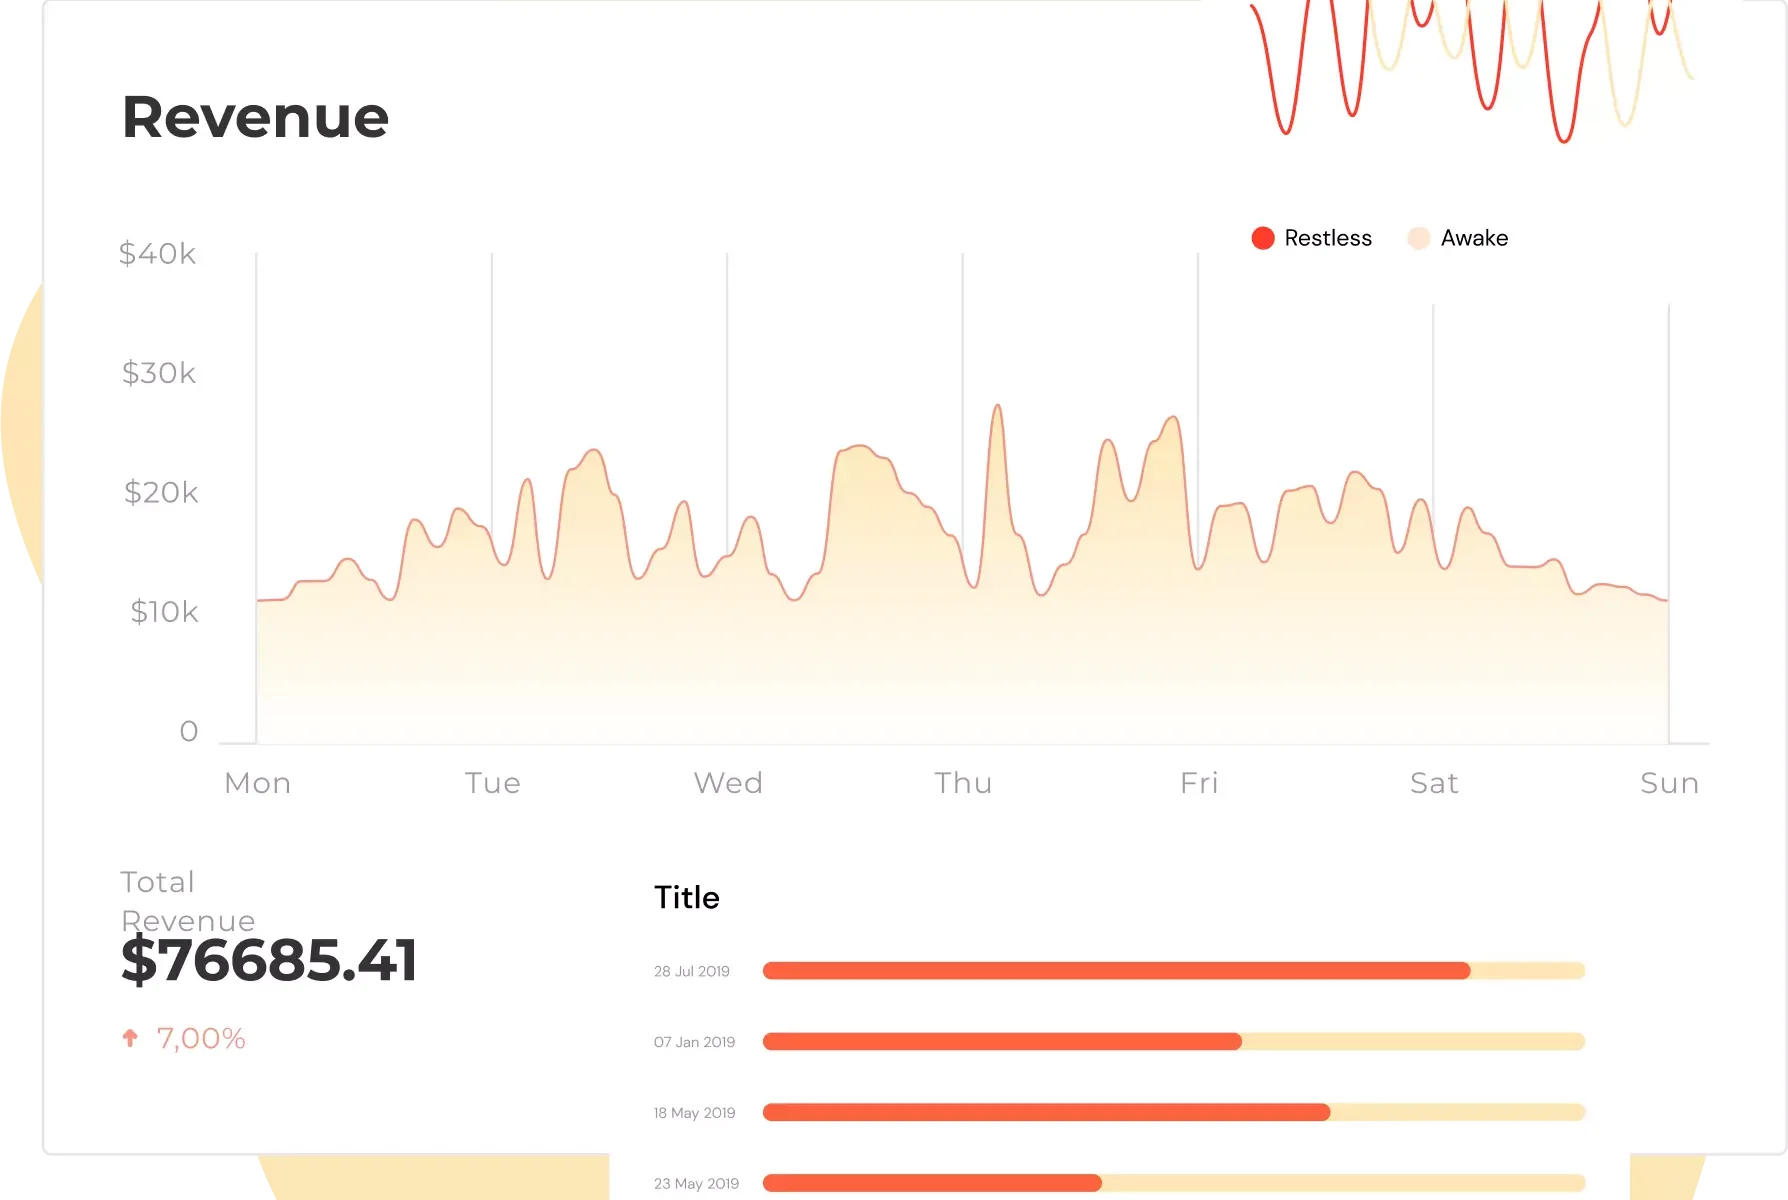The image size is (1788, 1200).
Task: Click the $76685.41 total revenue figure
Action: click(x=268, y=961)
